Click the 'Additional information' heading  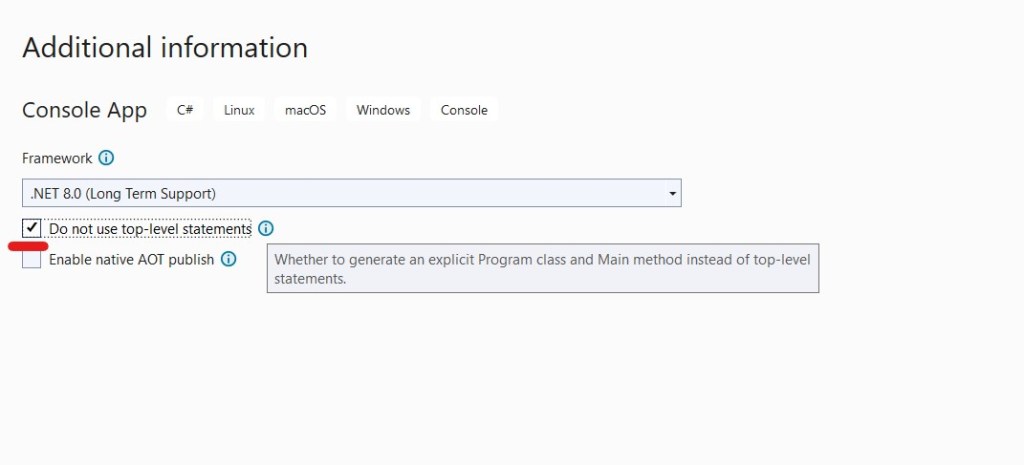tap(165, 48)
